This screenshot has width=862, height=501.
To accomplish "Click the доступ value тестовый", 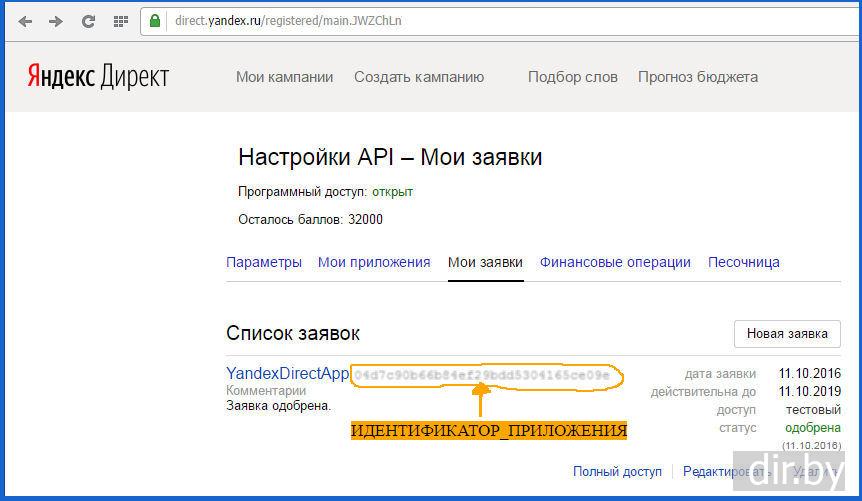I will coord(814,410).
